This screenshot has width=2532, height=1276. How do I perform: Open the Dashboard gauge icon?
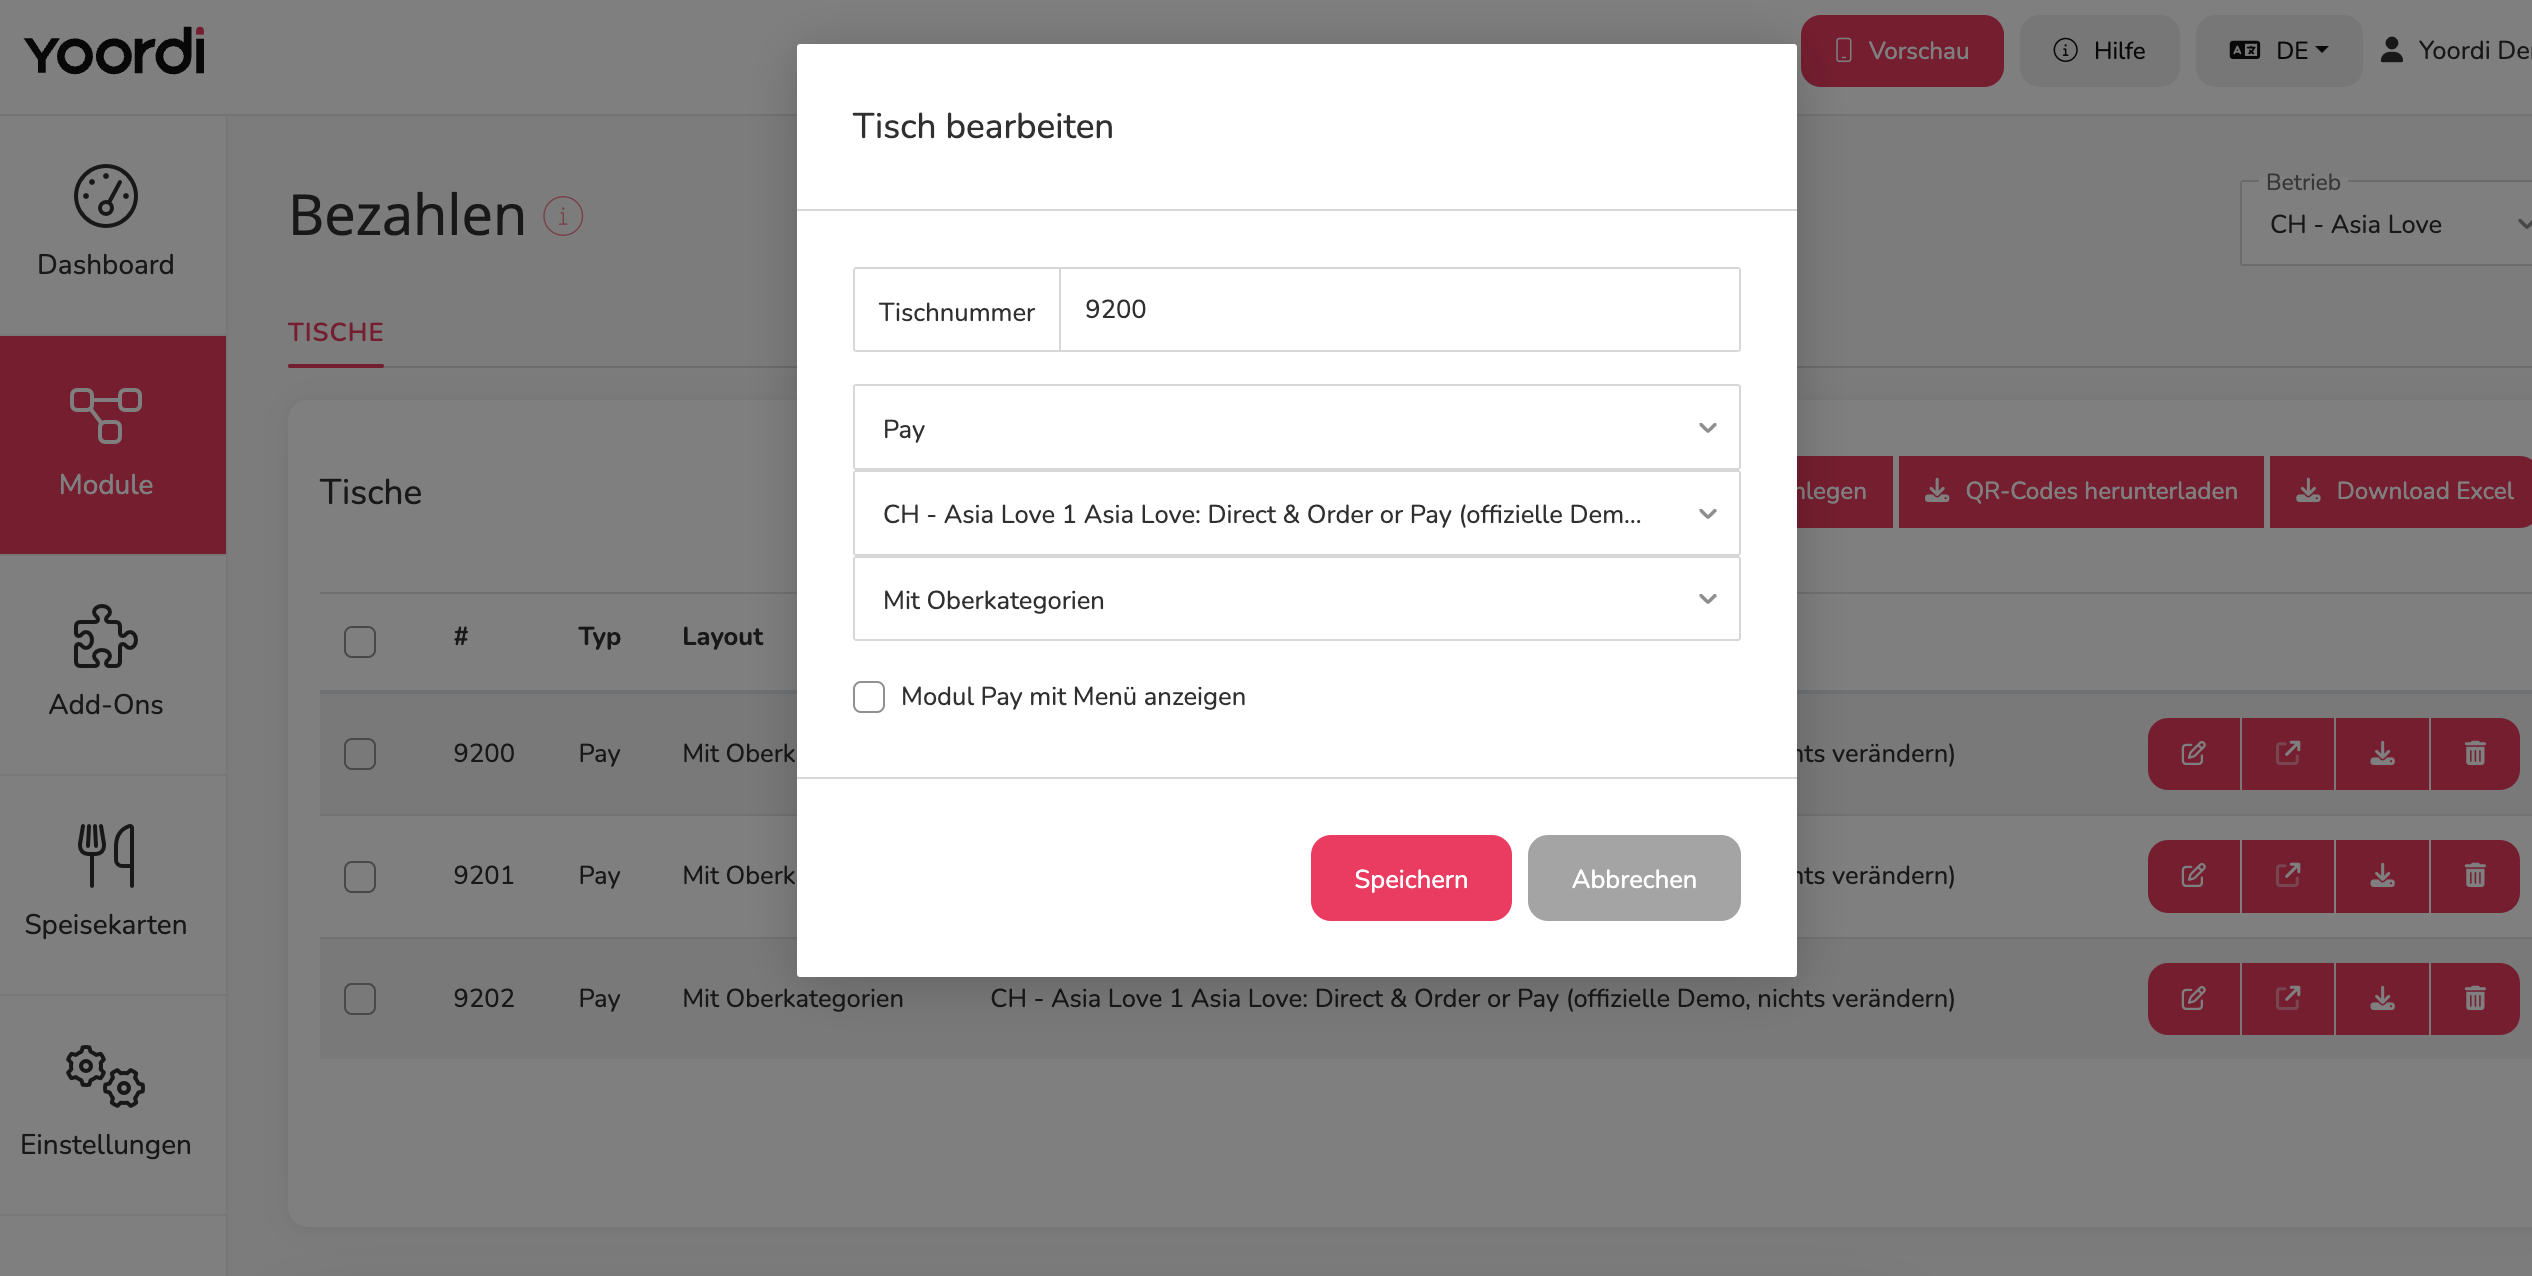coord(106,196)
